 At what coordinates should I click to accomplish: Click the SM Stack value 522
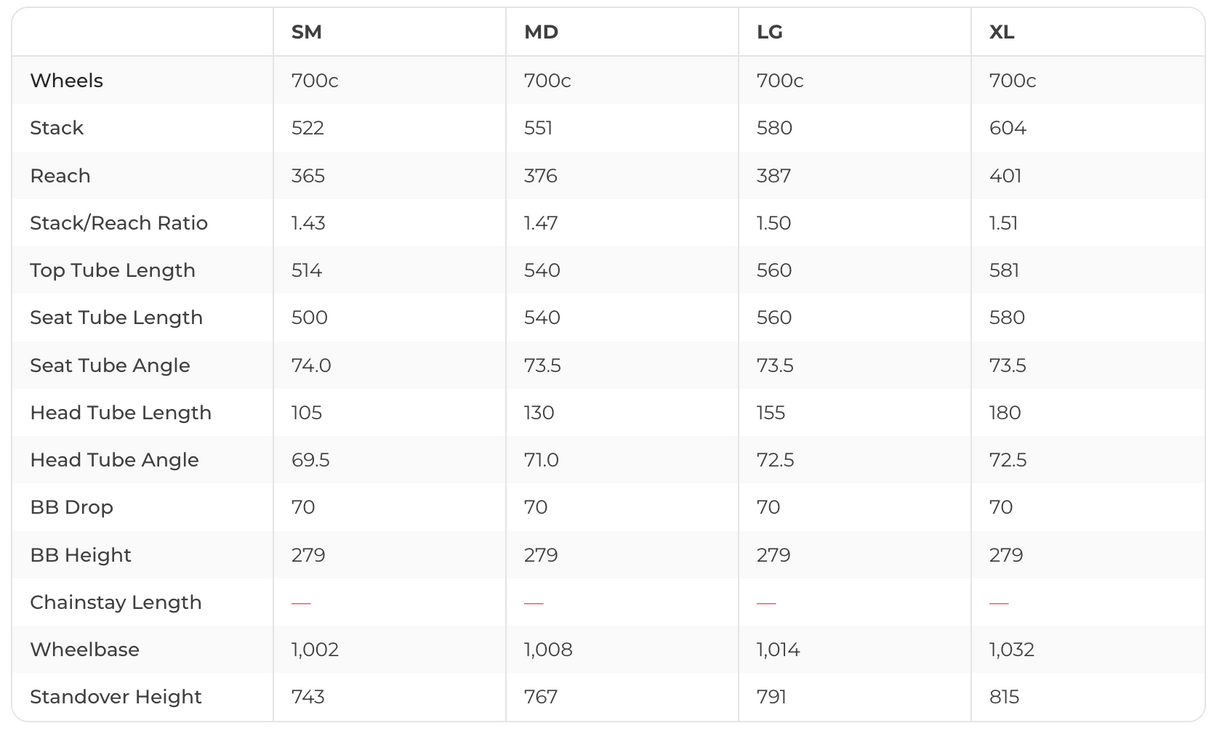point(307,128)
